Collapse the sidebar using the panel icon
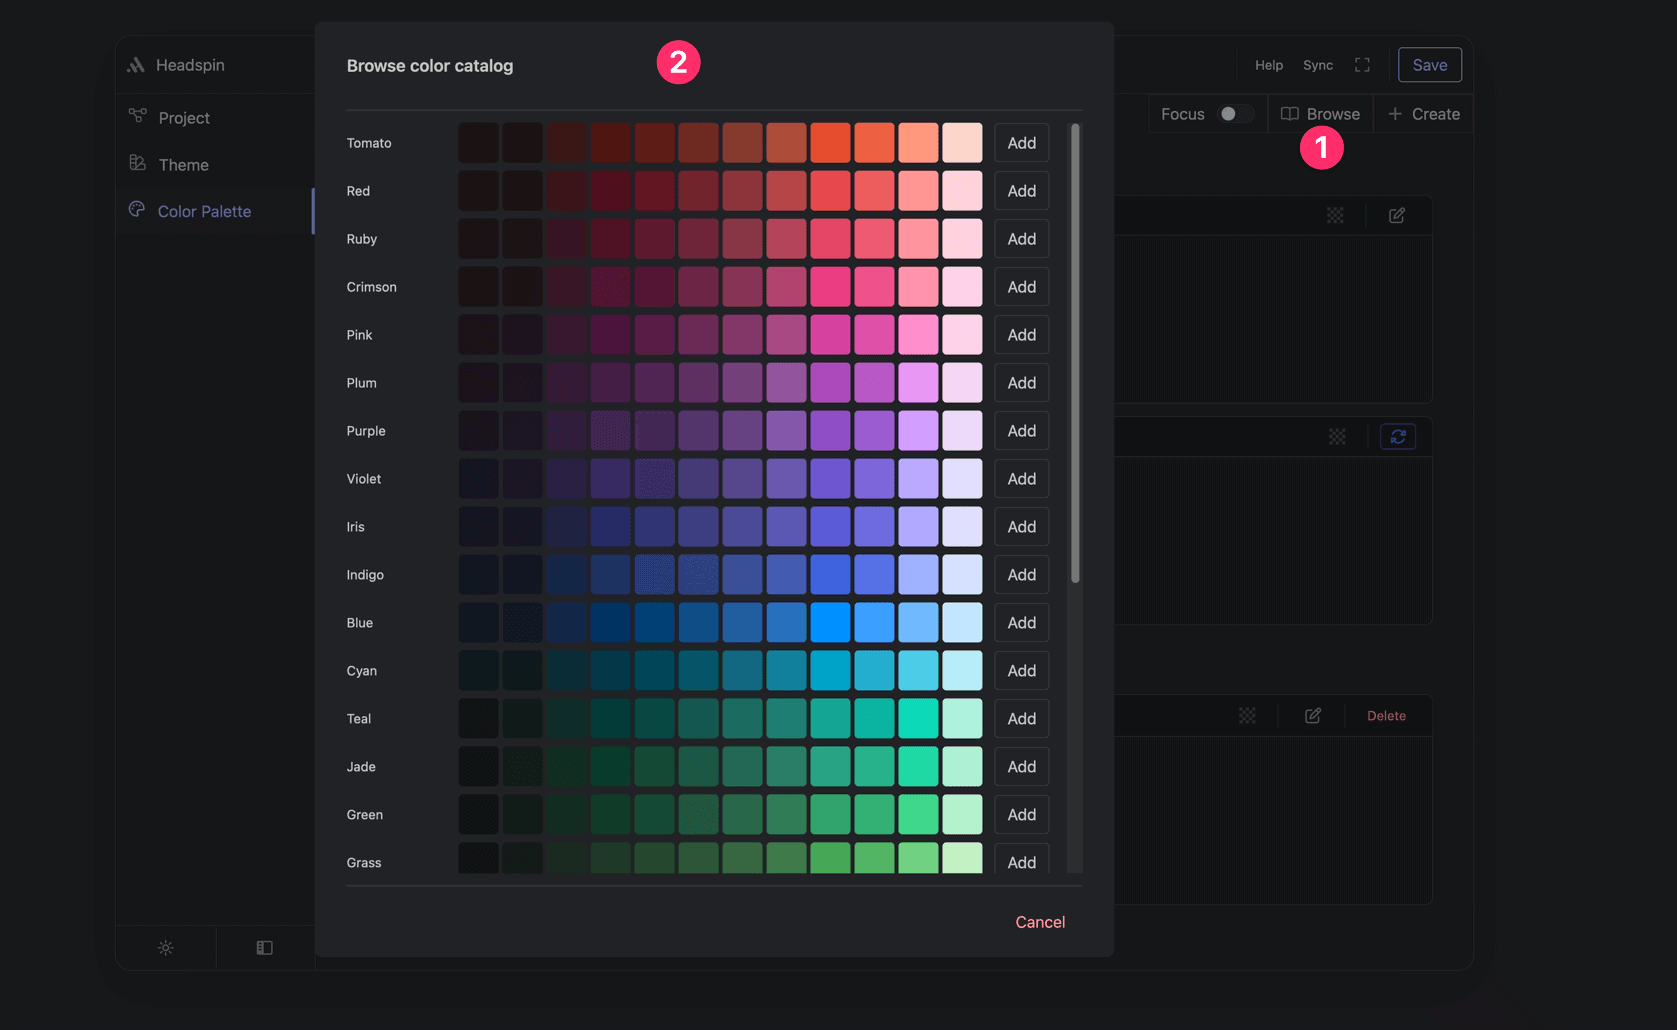The image size is (1677, 1030). tap(264, 947)
